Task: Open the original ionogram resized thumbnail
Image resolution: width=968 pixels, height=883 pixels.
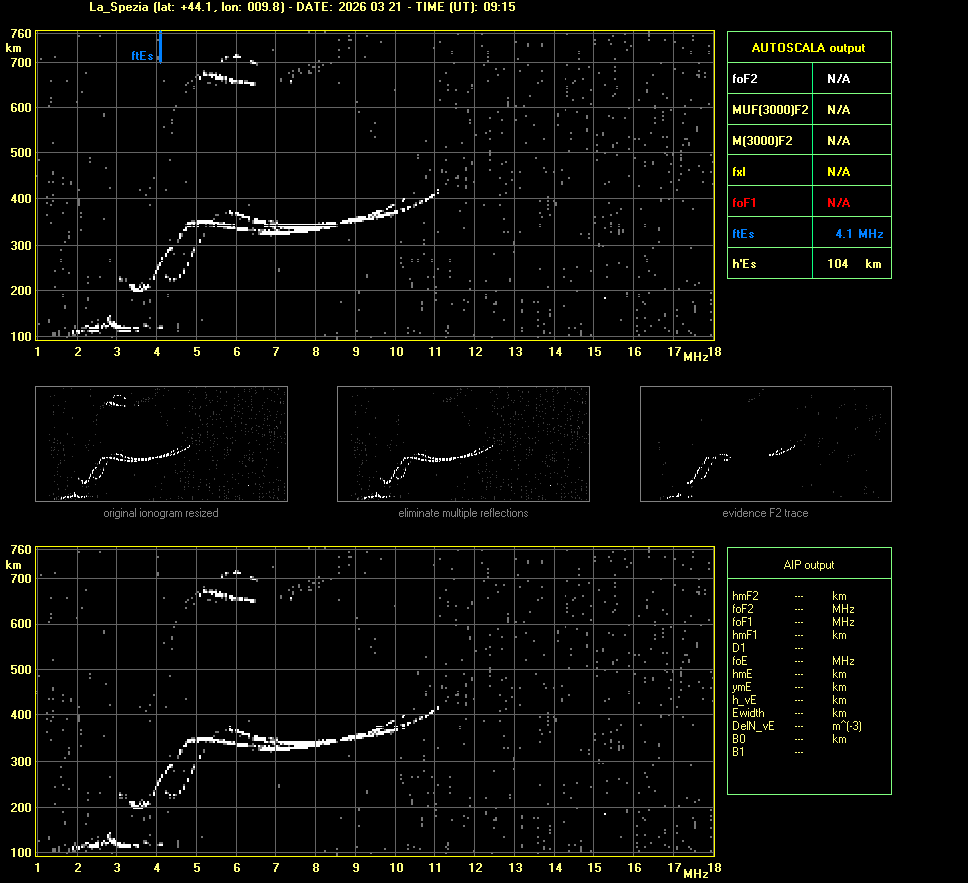Action: point(161,443)
